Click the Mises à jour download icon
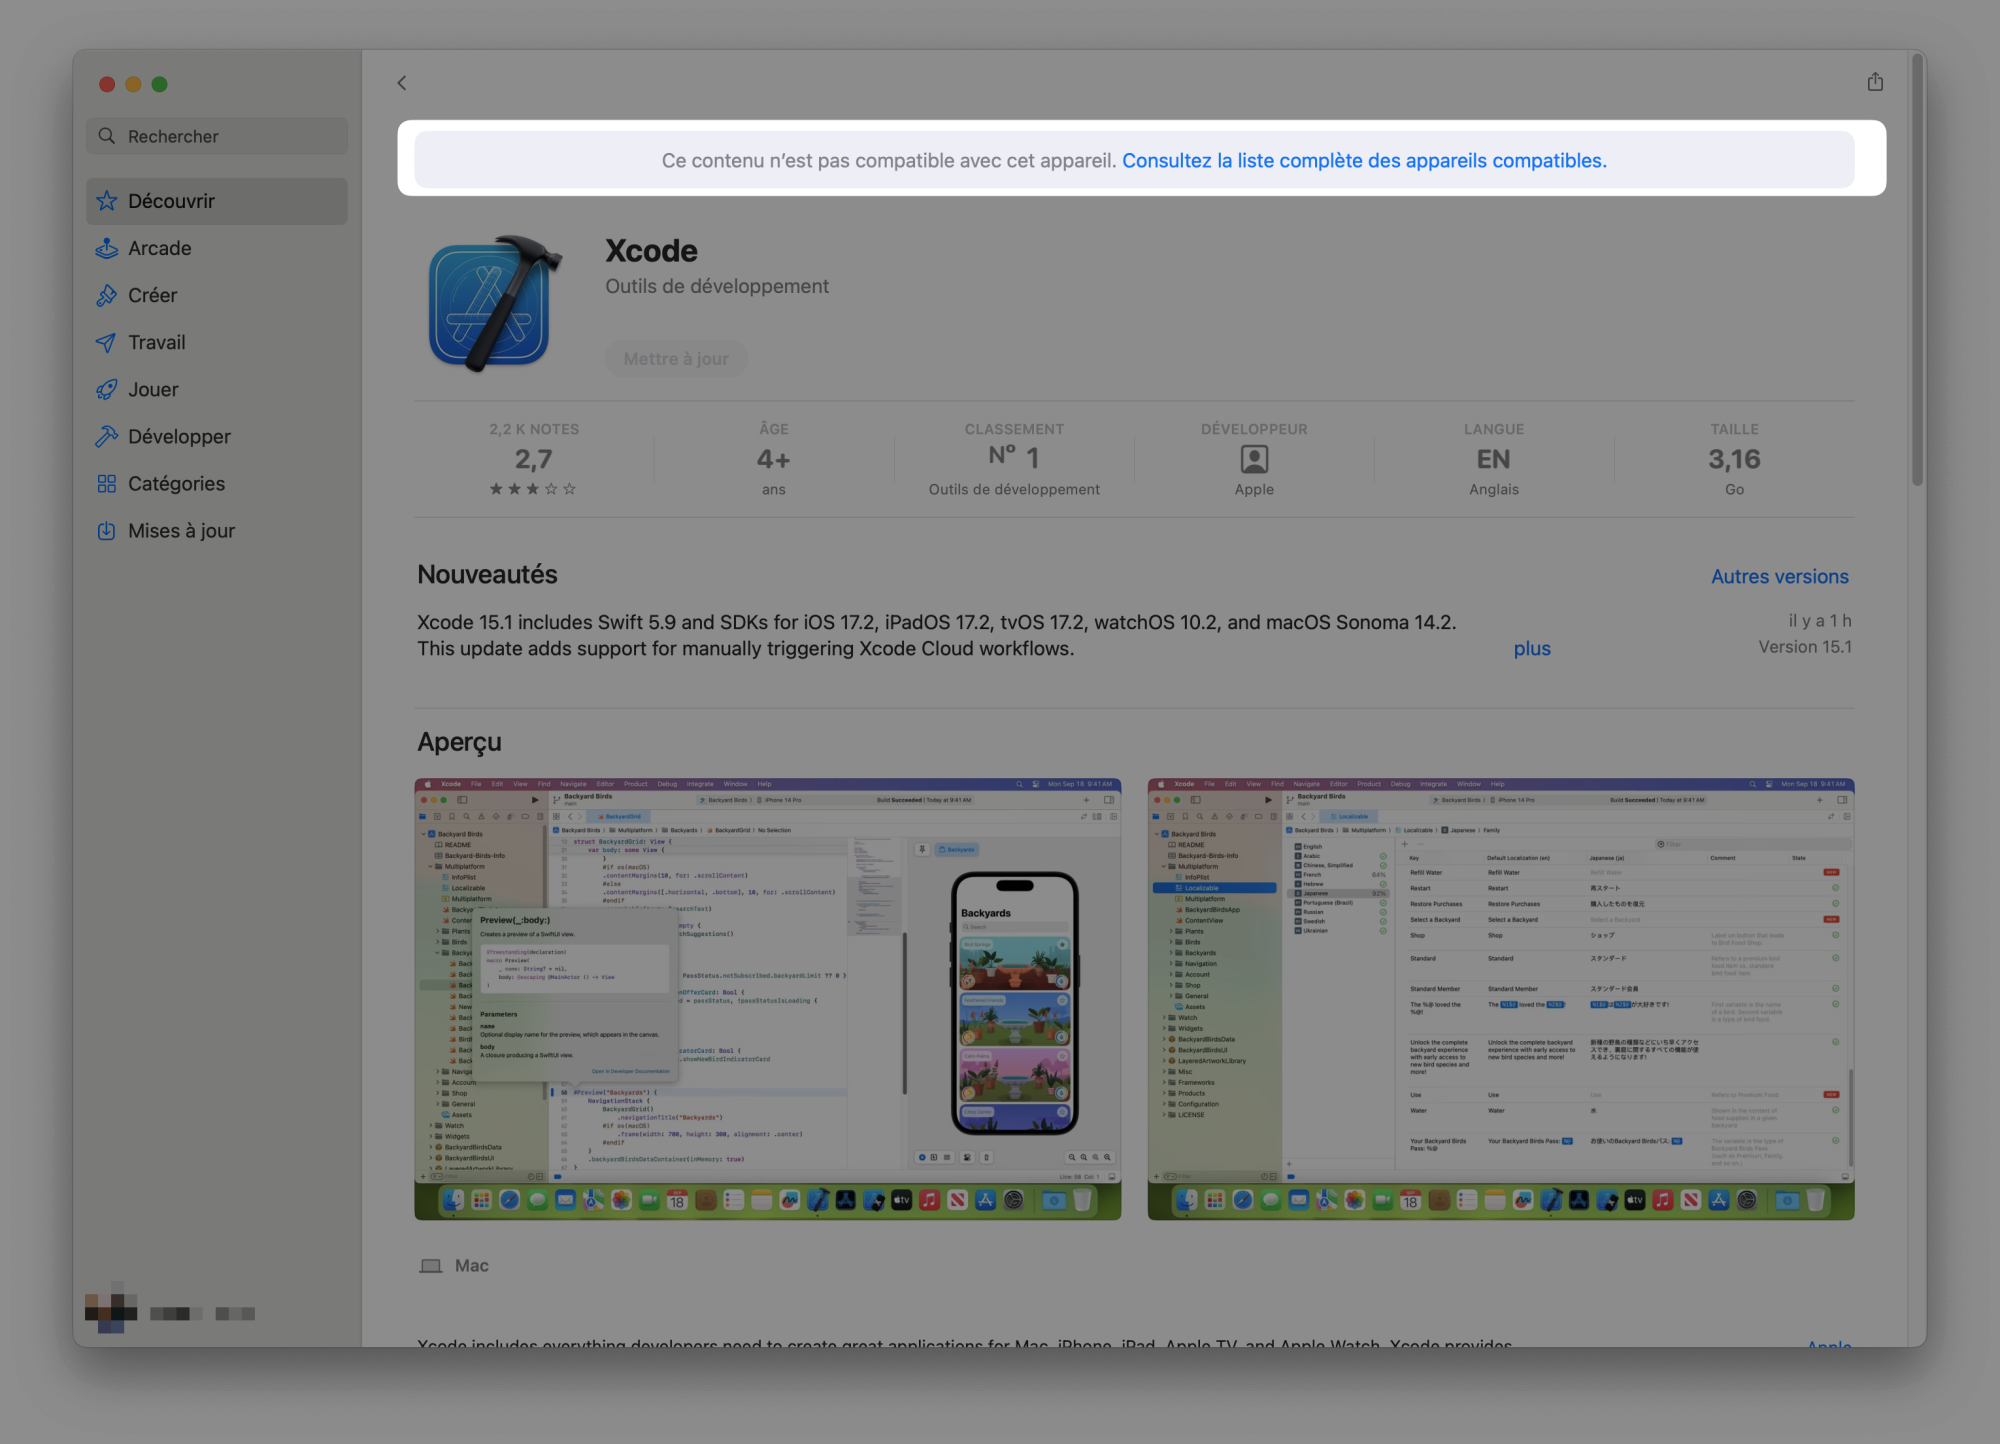 (x=107, y=530)
